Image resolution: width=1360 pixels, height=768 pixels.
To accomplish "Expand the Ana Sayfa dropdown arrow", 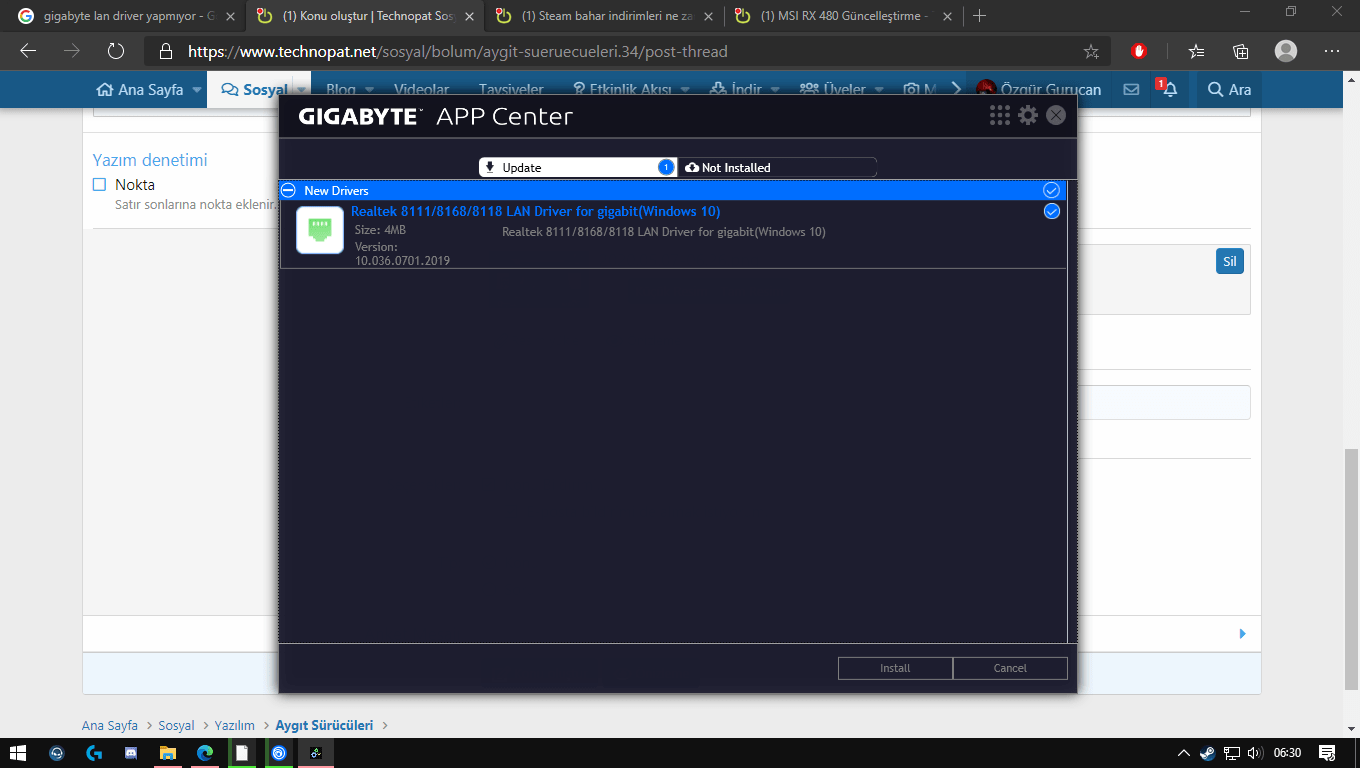I will (x=197, y=89).
